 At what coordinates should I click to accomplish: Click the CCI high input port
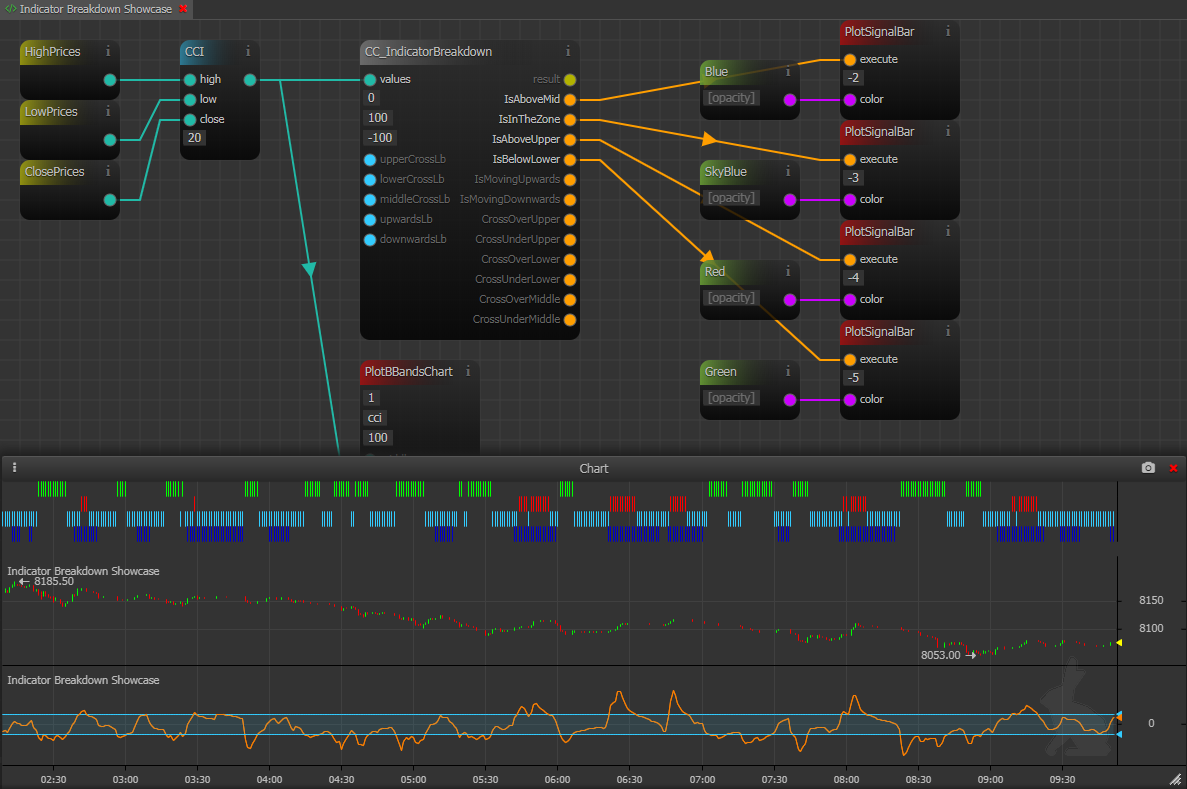[190, 80]
